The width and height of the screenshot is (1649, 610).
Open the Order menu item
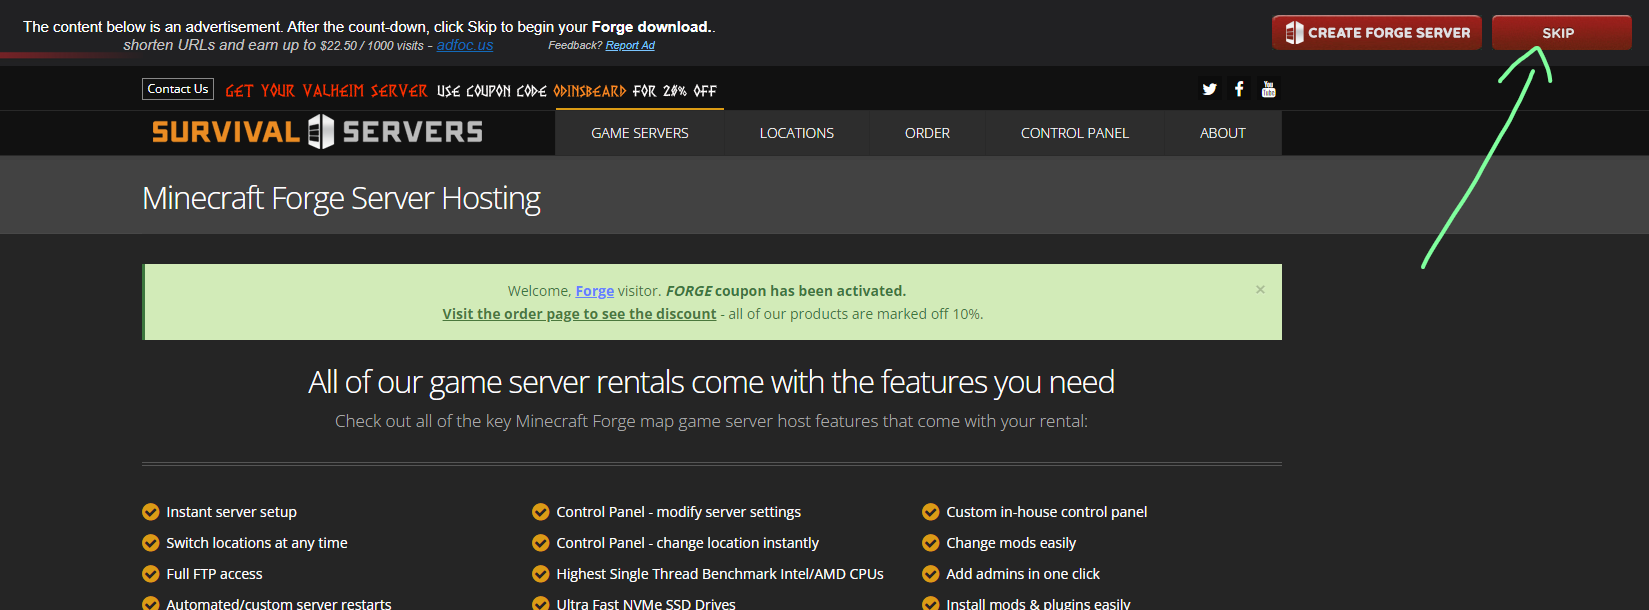[927, 133]
